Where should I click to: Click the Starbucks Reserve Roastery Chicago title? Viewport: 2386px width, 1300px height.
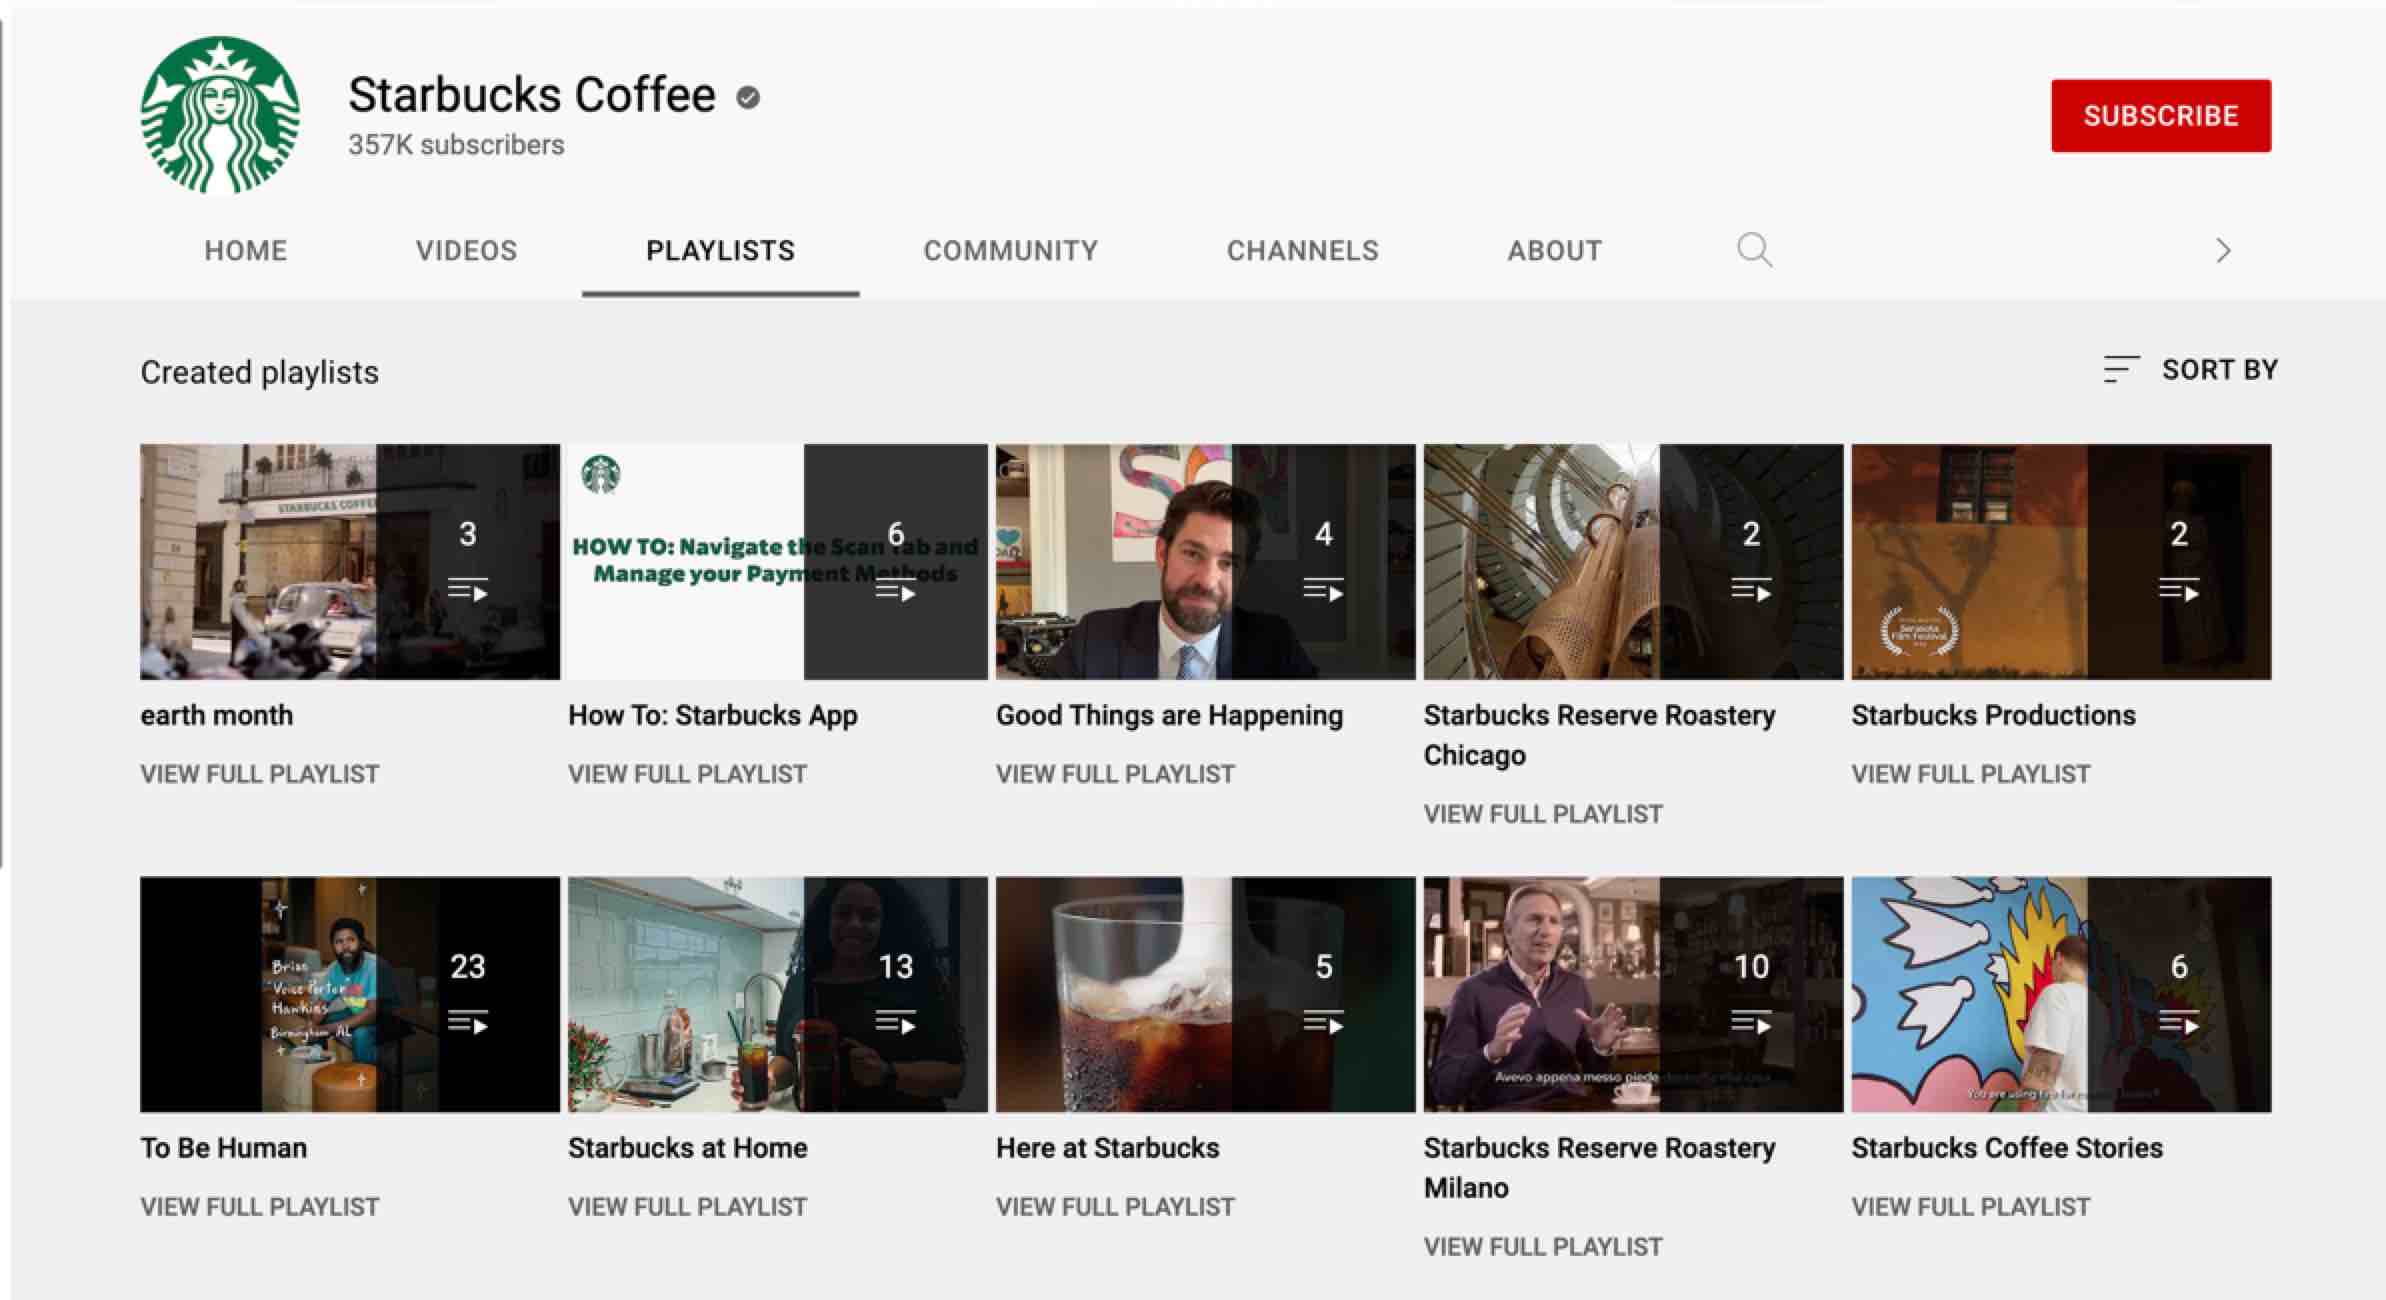coord(1599,735)
